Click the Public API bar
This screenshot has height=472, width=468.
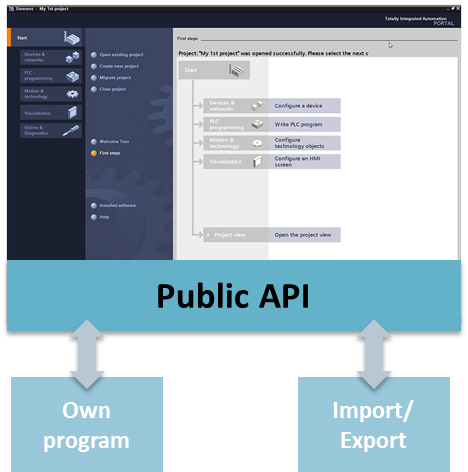(x=234, y=296)
